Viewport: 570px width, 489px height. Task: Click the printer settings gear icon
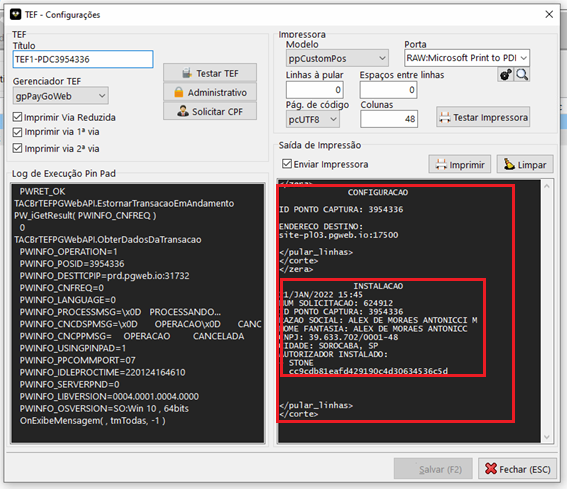click(505, 75)
